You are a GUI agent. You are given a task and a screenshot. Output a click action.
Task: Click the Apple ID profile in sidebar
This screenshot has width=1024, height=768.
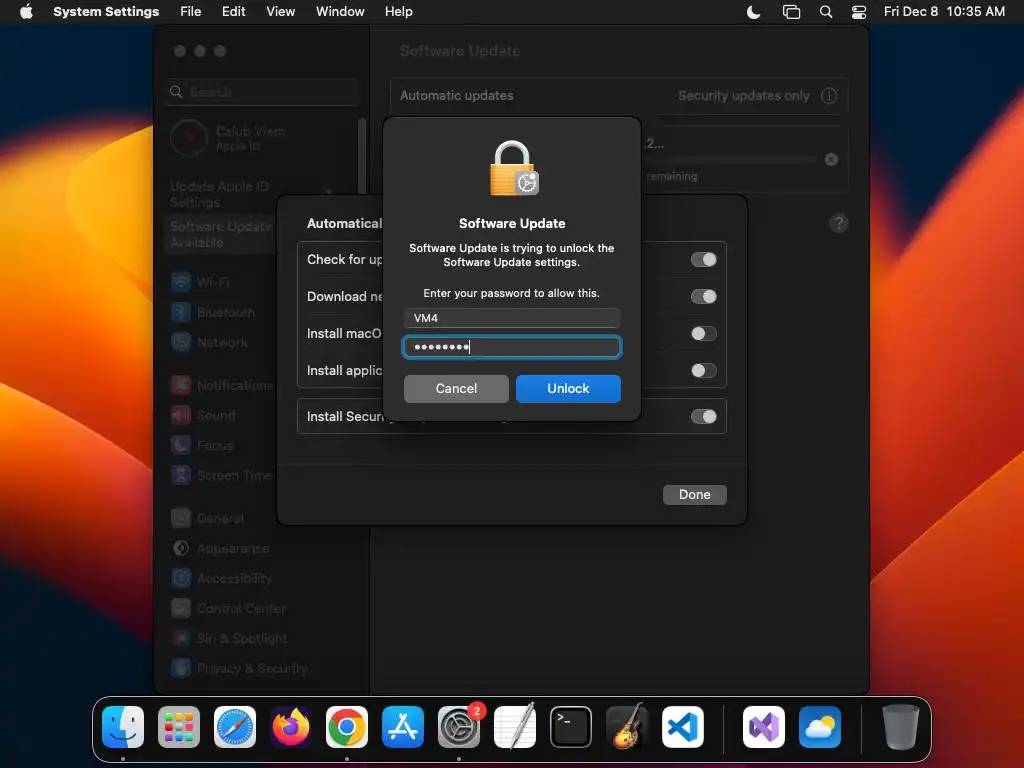(x=229, y=138)
